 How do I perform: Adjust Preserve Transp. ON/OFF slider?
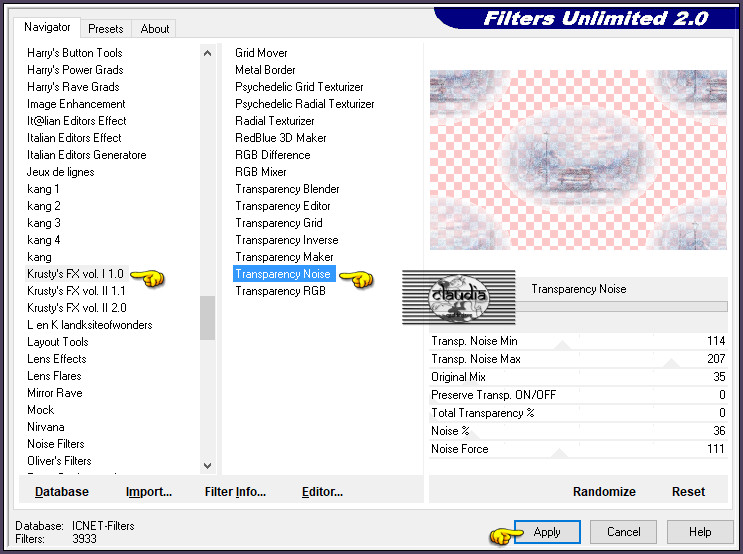click(578, 395)
